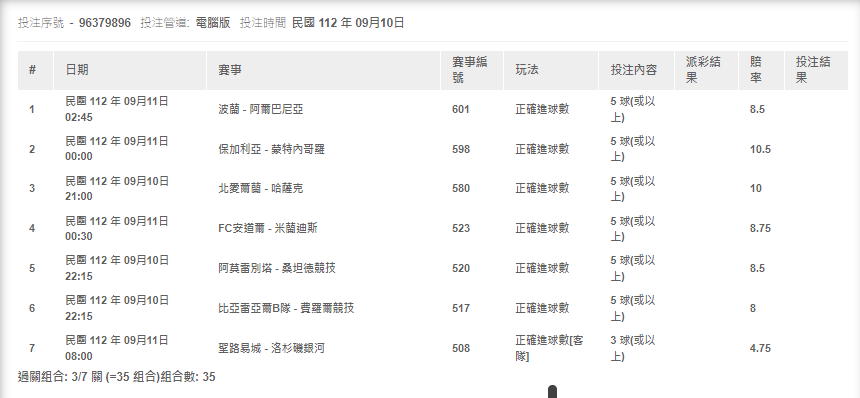The height and width of the screenshot is (398, 860).
Task: Click odds 8.5 in 阿莫雷別塔 row
Action: tap(757, 268)
